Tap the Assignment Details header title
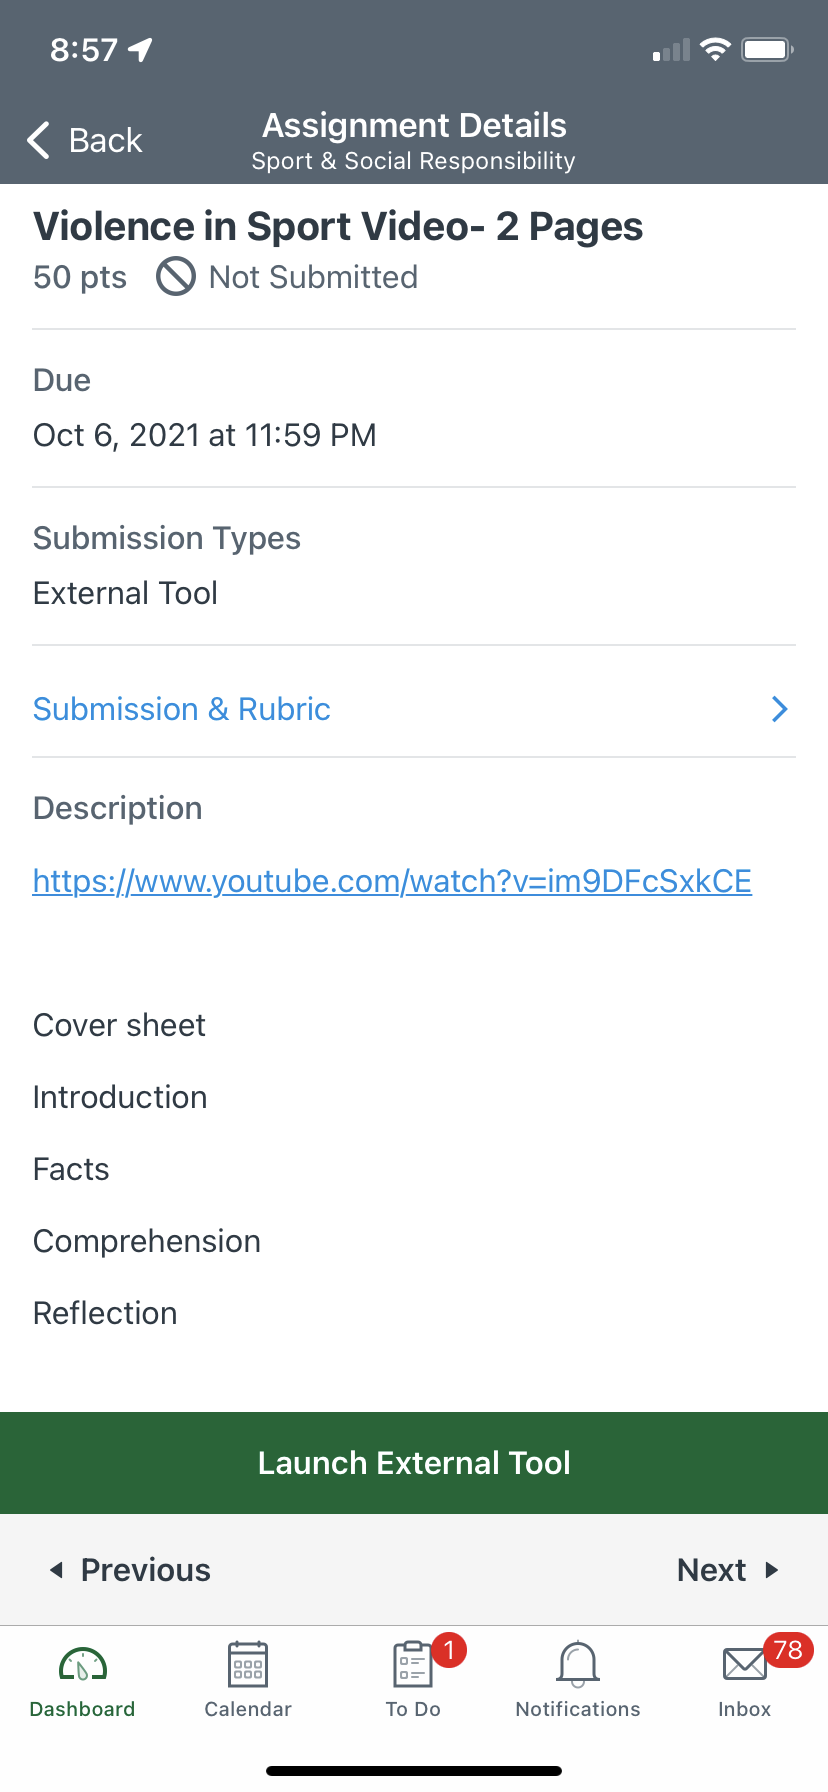Image resolution: width=828 pixels, height=1792 pixels. tap(414, 126)
